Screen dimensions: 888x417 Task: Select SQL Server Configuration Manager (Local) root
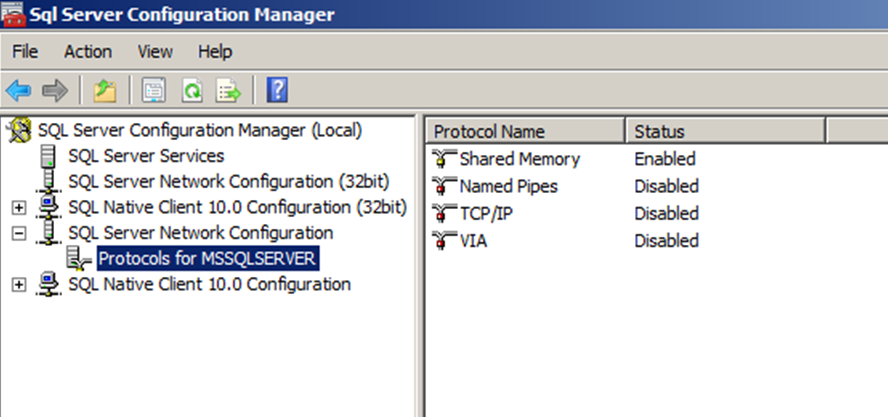(200, 130)
